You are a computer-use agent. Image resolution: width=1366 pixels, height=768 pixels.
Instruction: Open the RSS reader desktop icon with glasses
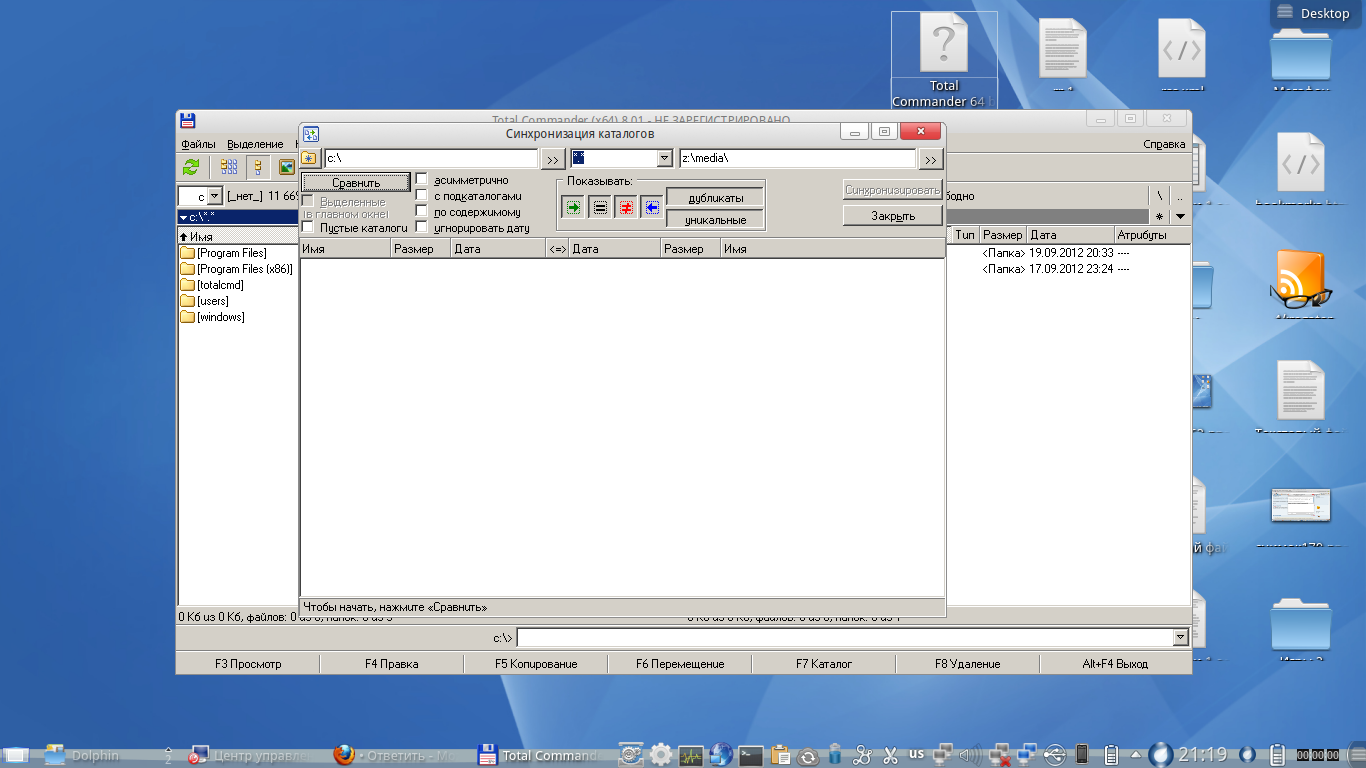pos(1301,279)
